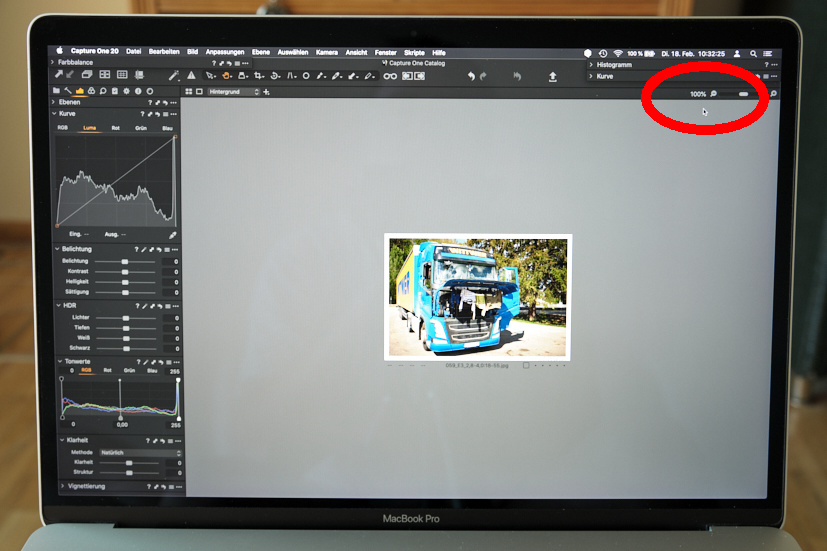Image resolution: width=827 pixels, height=551 pixels.
Task: Click the Undo arrow in the toolbar
Action: point(471,76)
